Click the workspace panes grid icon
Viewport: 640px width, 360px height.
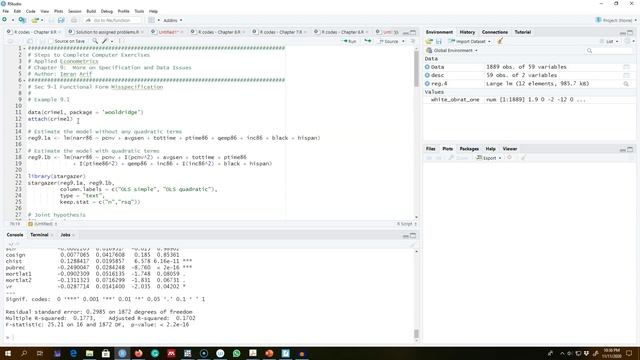click(x=151, y=20)
